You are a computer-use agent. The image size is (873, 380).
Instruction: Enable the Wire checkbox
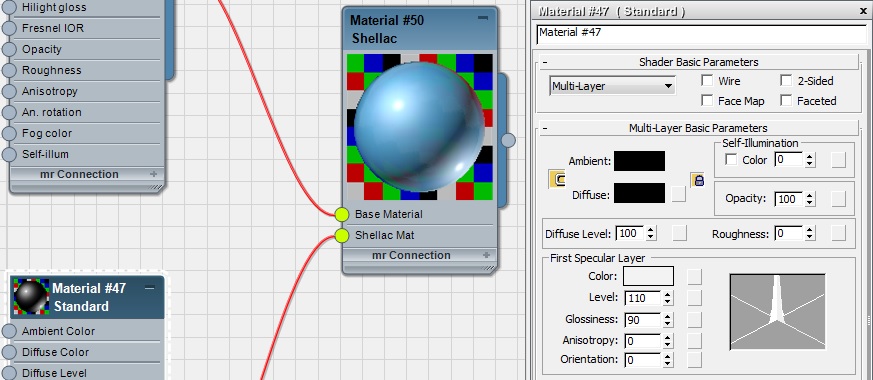tap(707, 81)
